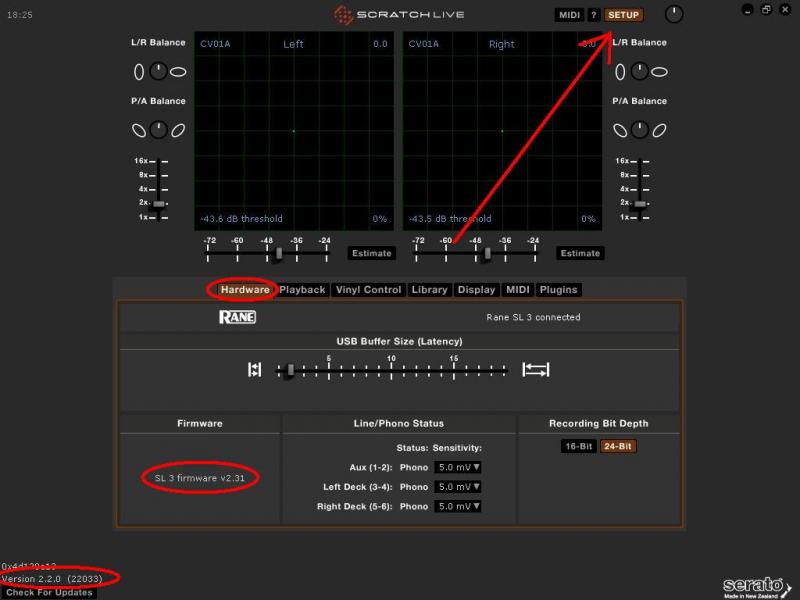Click Estimate for the Left scope

tap(371, 253)
